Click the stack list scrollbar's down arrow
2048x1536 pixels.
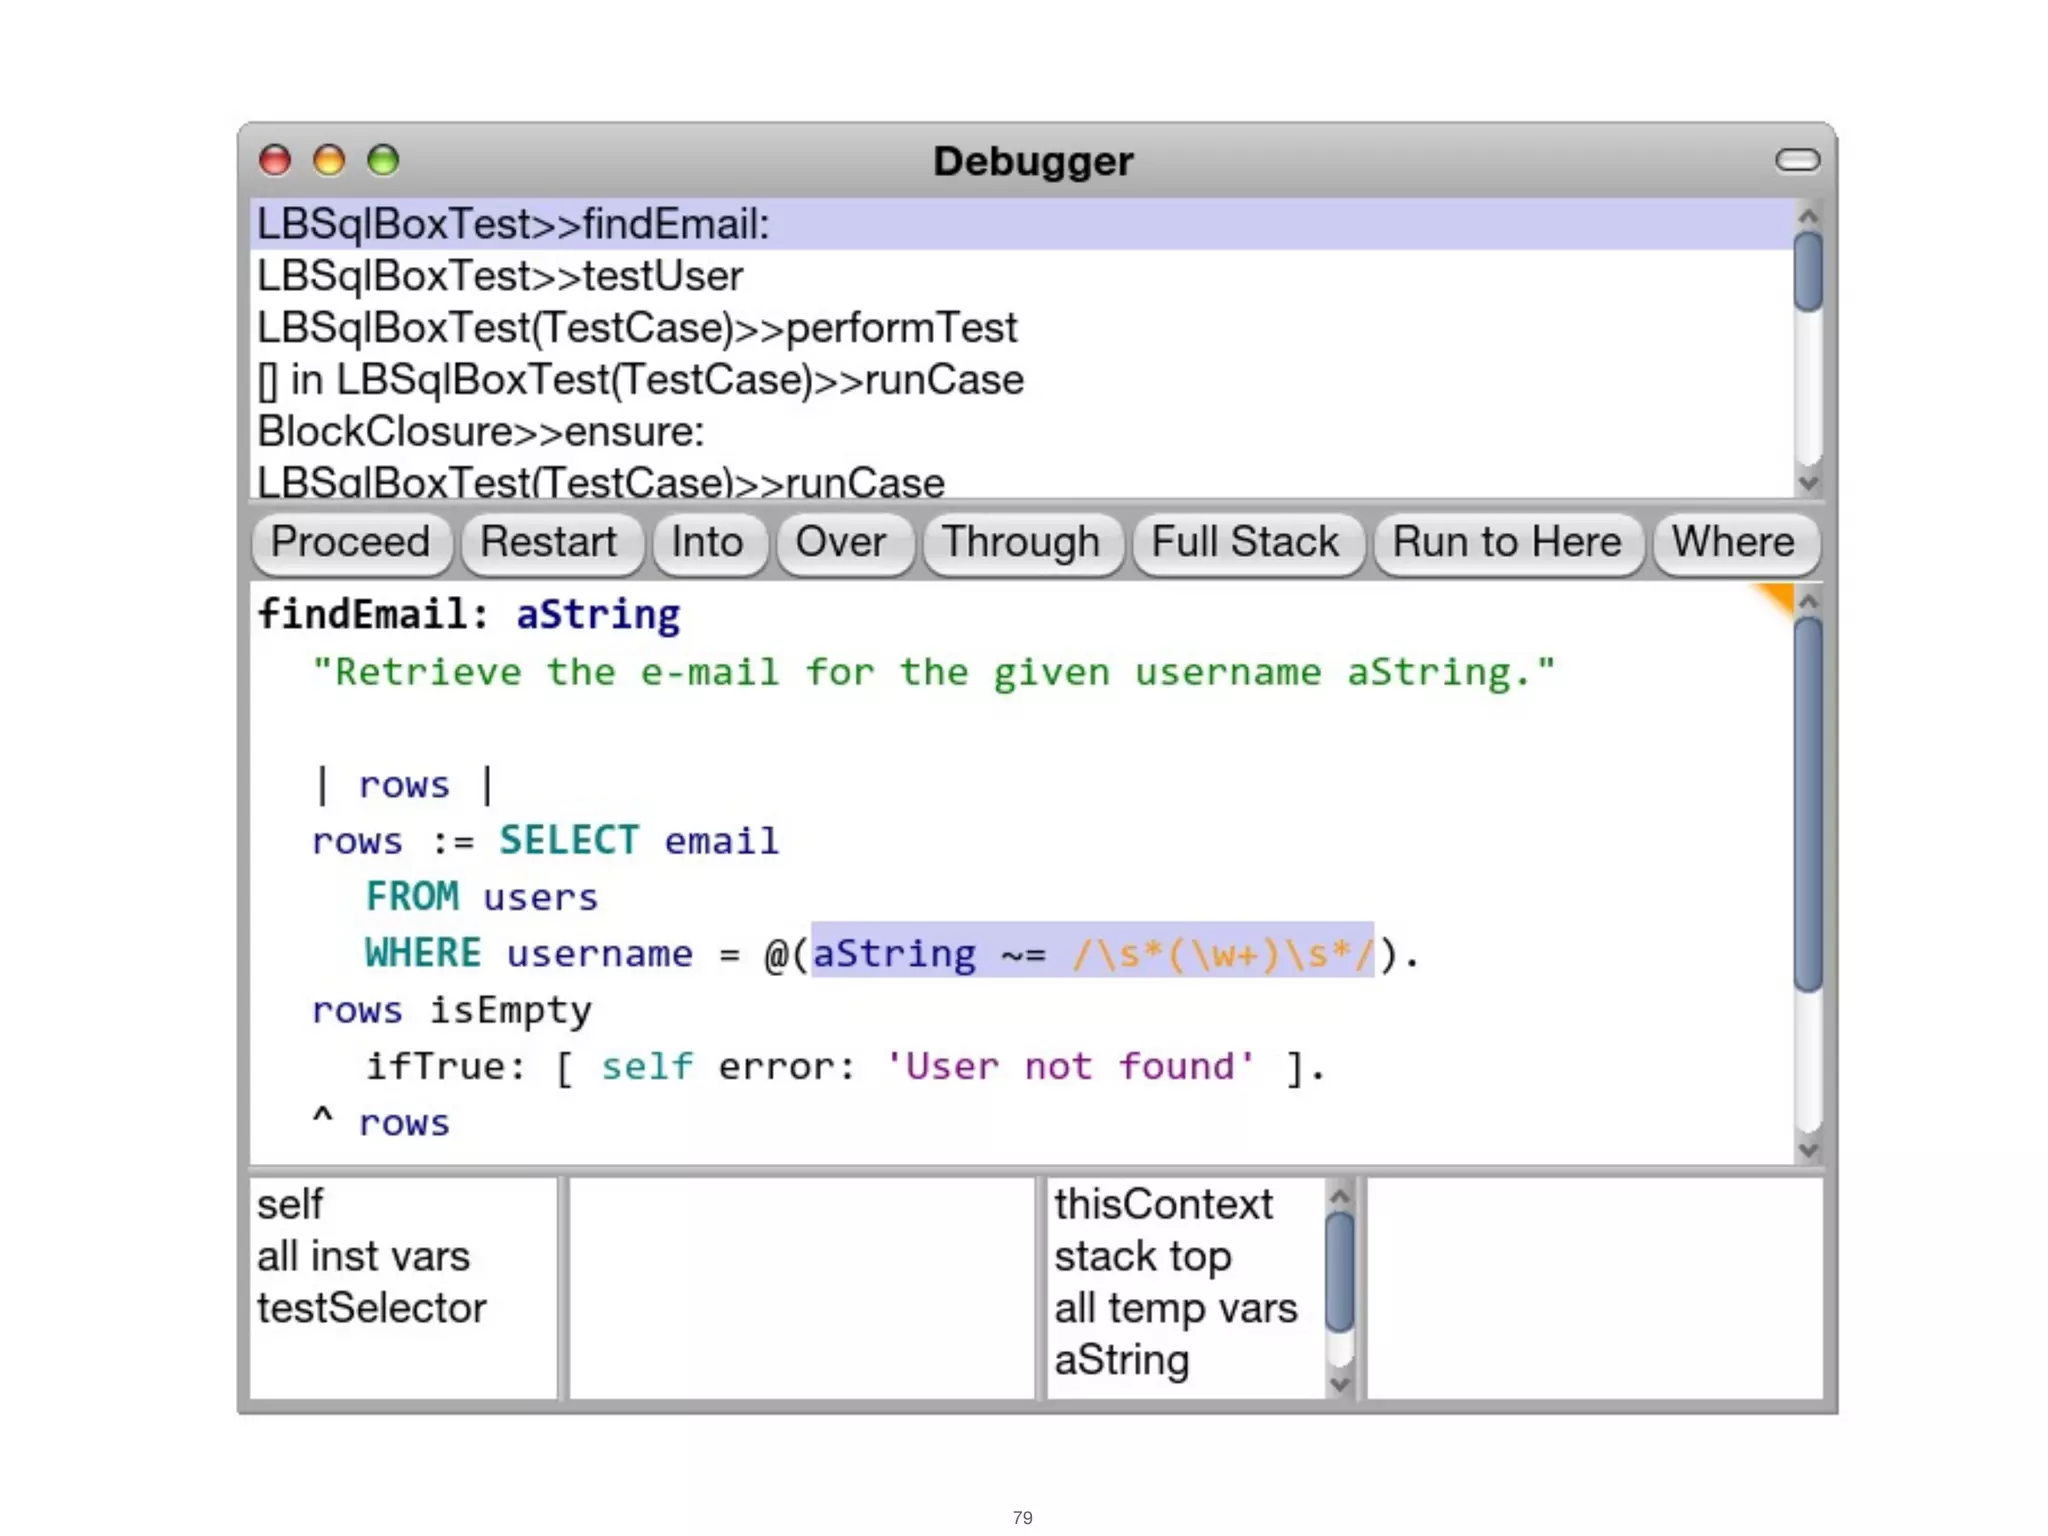point(1807,483)
